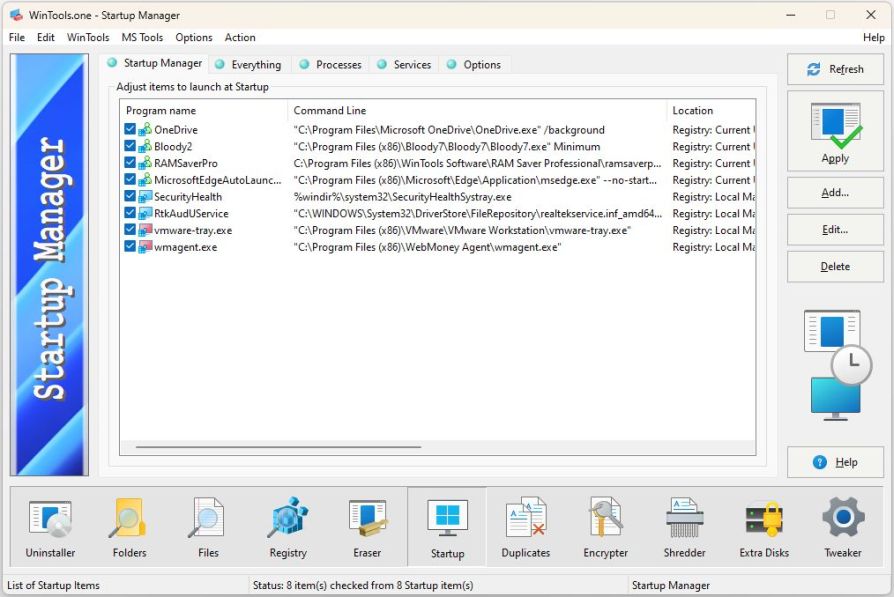Sort by Location column header
894x597 pixels.
711,110
